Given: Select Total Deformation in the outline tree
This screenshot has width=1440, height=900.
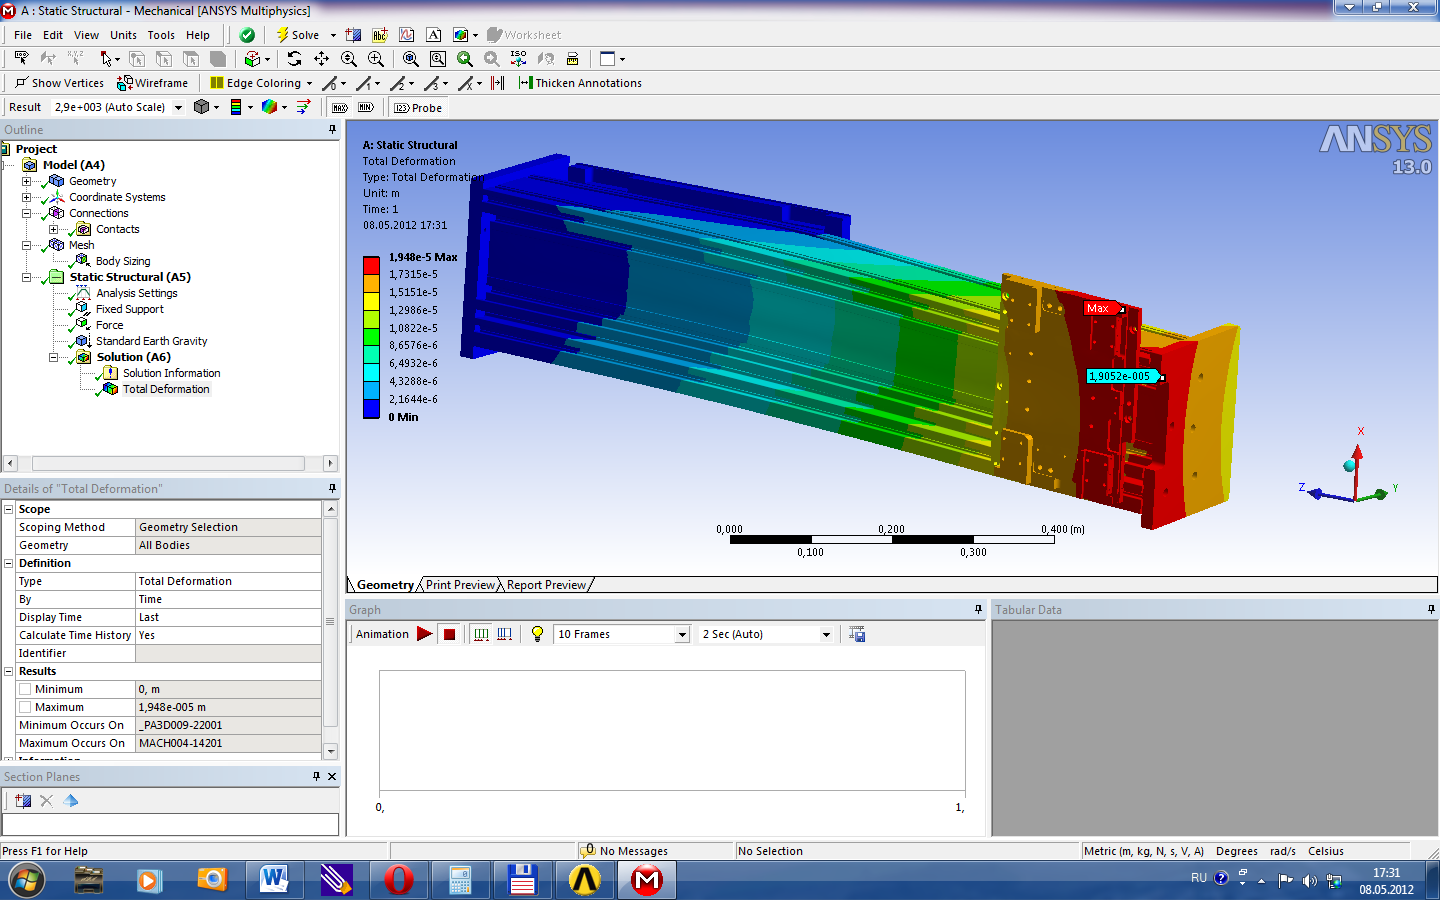Looking at the screenshot, I should point(166,389).
